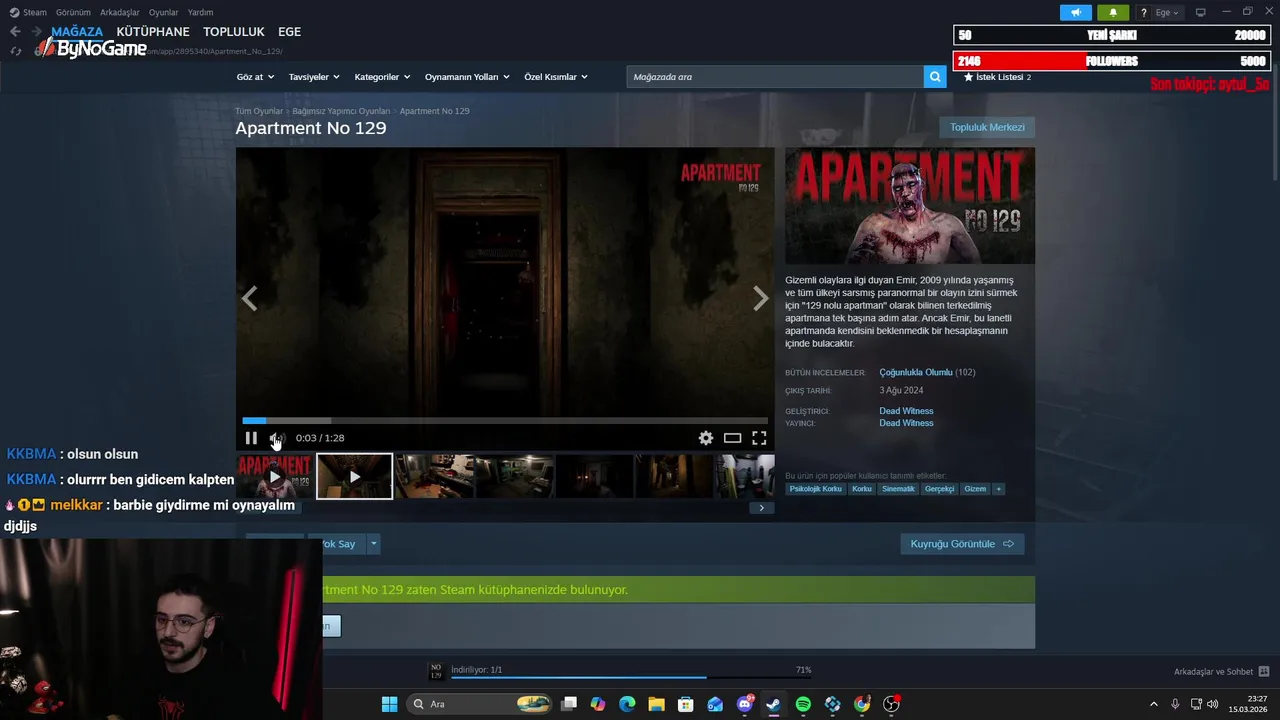Viewport: 1280px width, 720px height.
Task: Expand the Tavsiyeler dropdown
Action: 314,77
